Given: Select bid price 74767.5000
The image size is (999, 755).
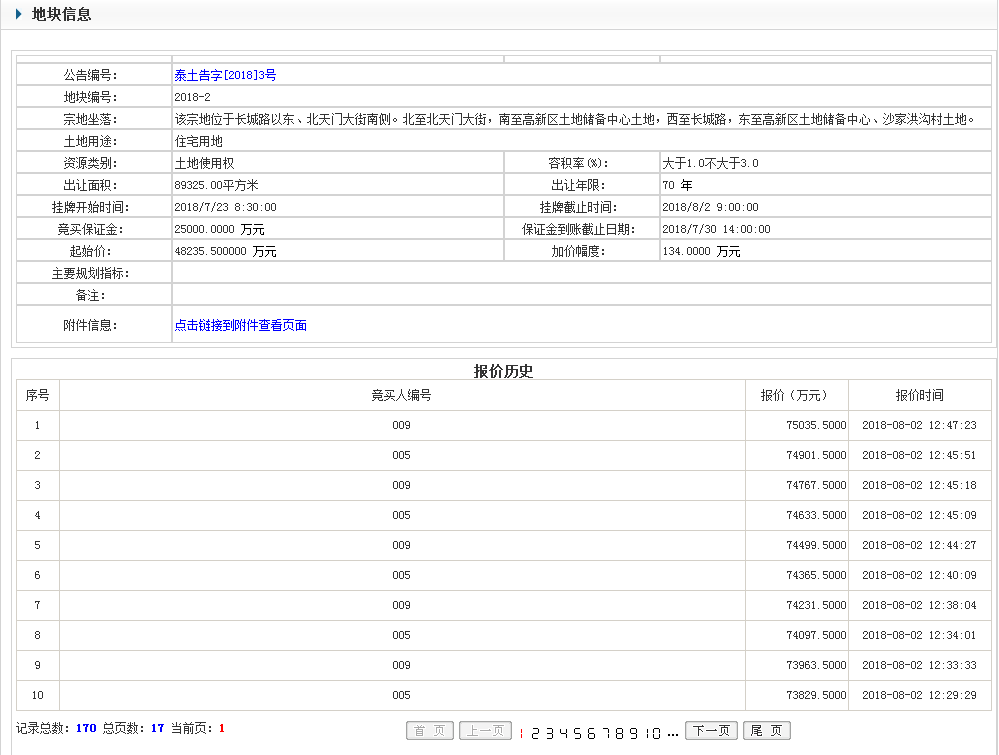Looking at the screenshot, I should [816, 485].
